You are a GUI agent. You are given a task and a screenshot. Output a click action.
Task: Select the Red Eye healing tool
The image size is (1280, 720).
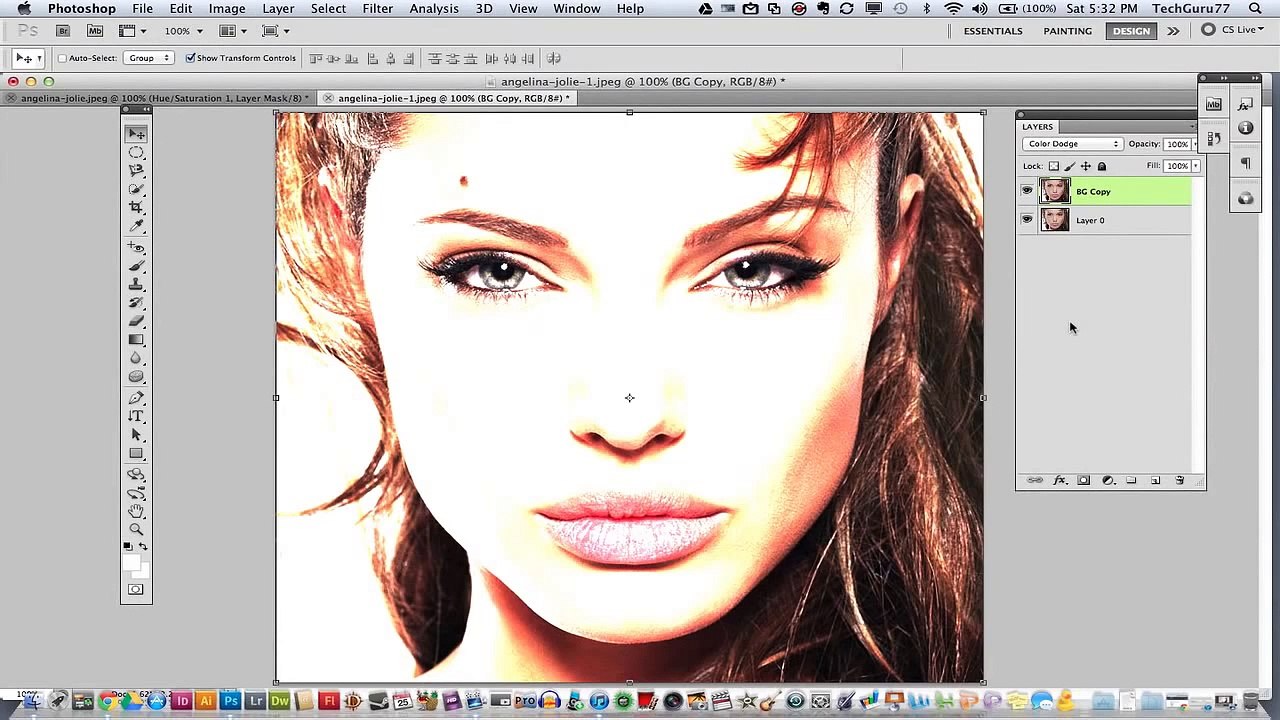136,247
